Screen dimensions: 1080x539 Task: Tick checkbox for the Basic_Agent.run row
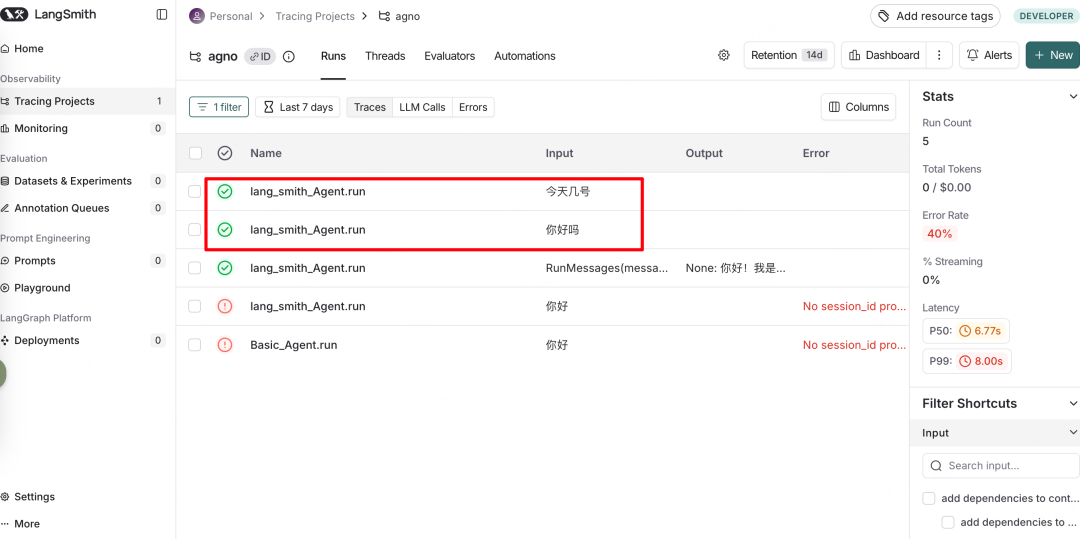(x=195, y=345)
